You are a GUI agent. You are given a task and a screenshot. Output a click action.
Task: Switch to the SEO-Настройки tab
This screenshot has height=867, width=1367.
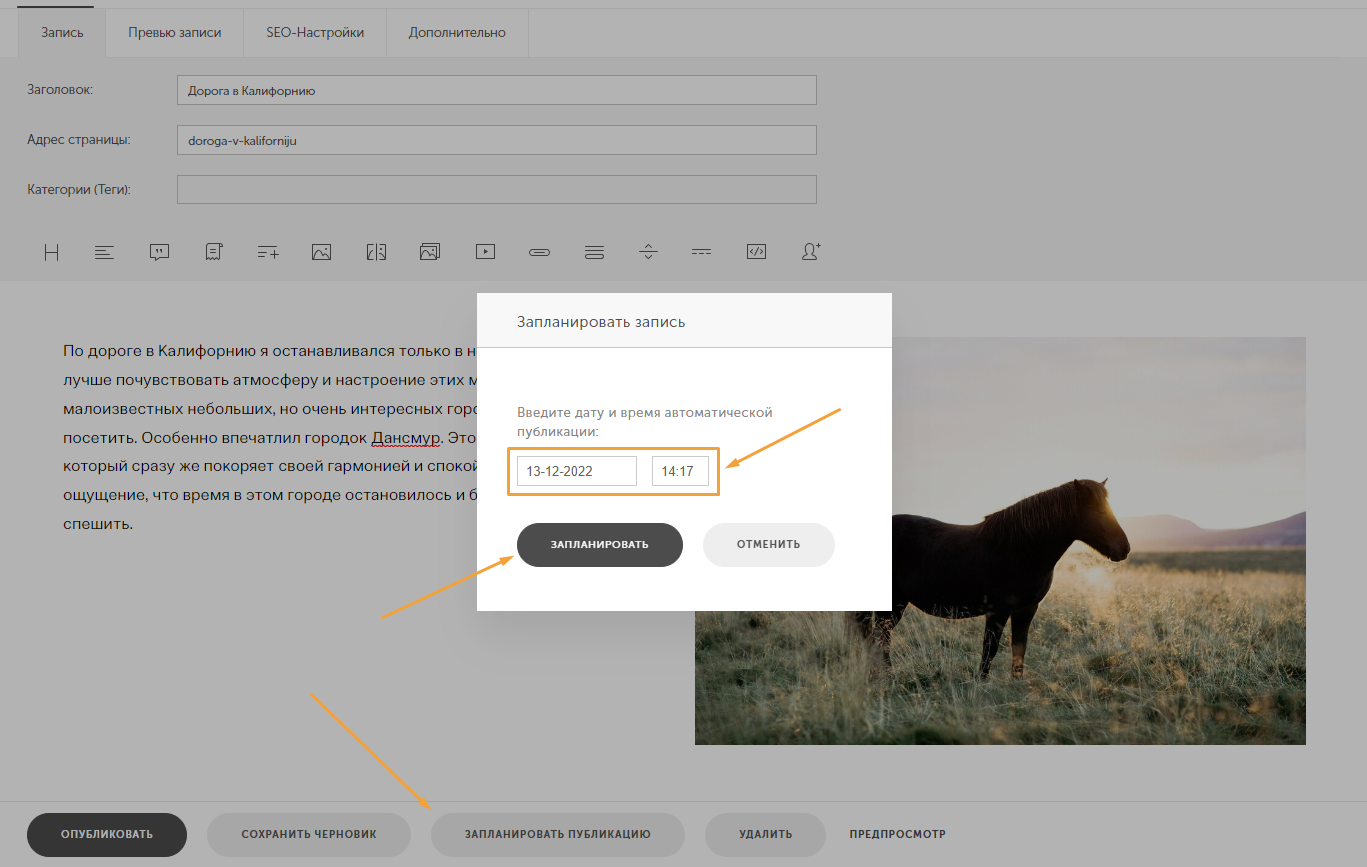[x=315, y=32]
